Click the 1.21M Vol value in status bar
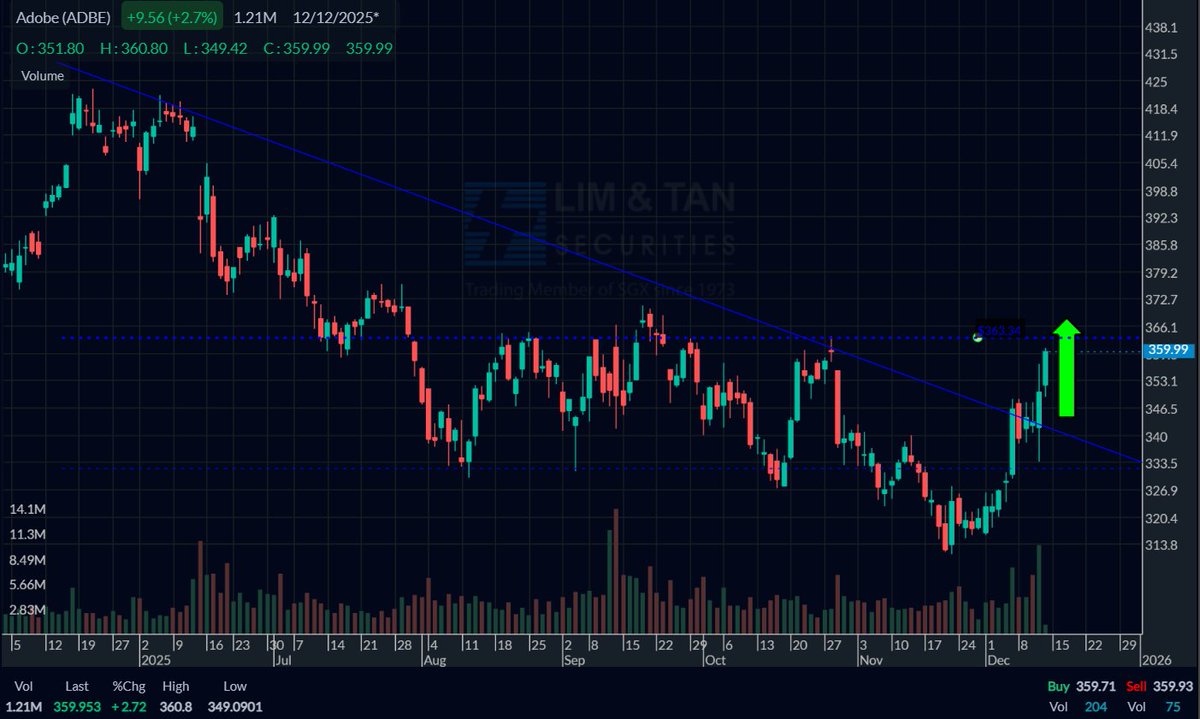Screen dimensions: 1200x719 [25, 706]
